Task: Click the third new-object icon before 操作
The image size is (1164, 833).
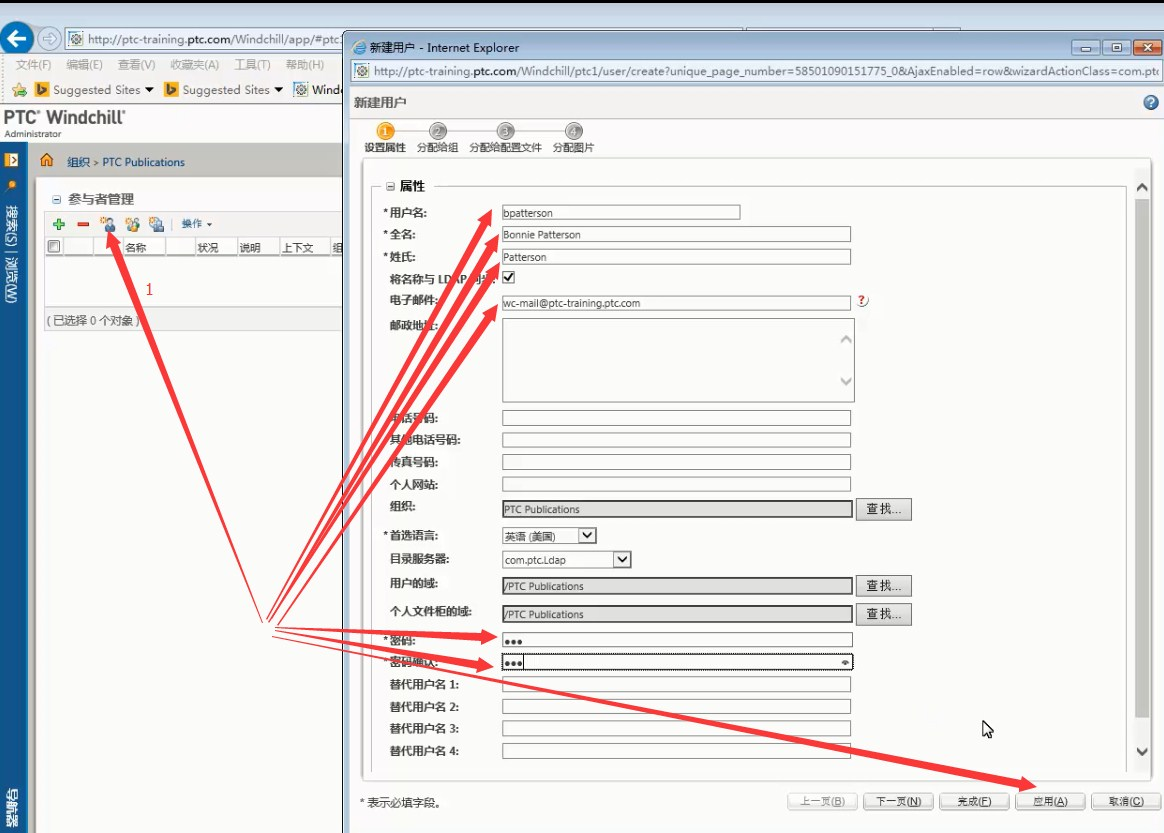Action: point(156,223)
